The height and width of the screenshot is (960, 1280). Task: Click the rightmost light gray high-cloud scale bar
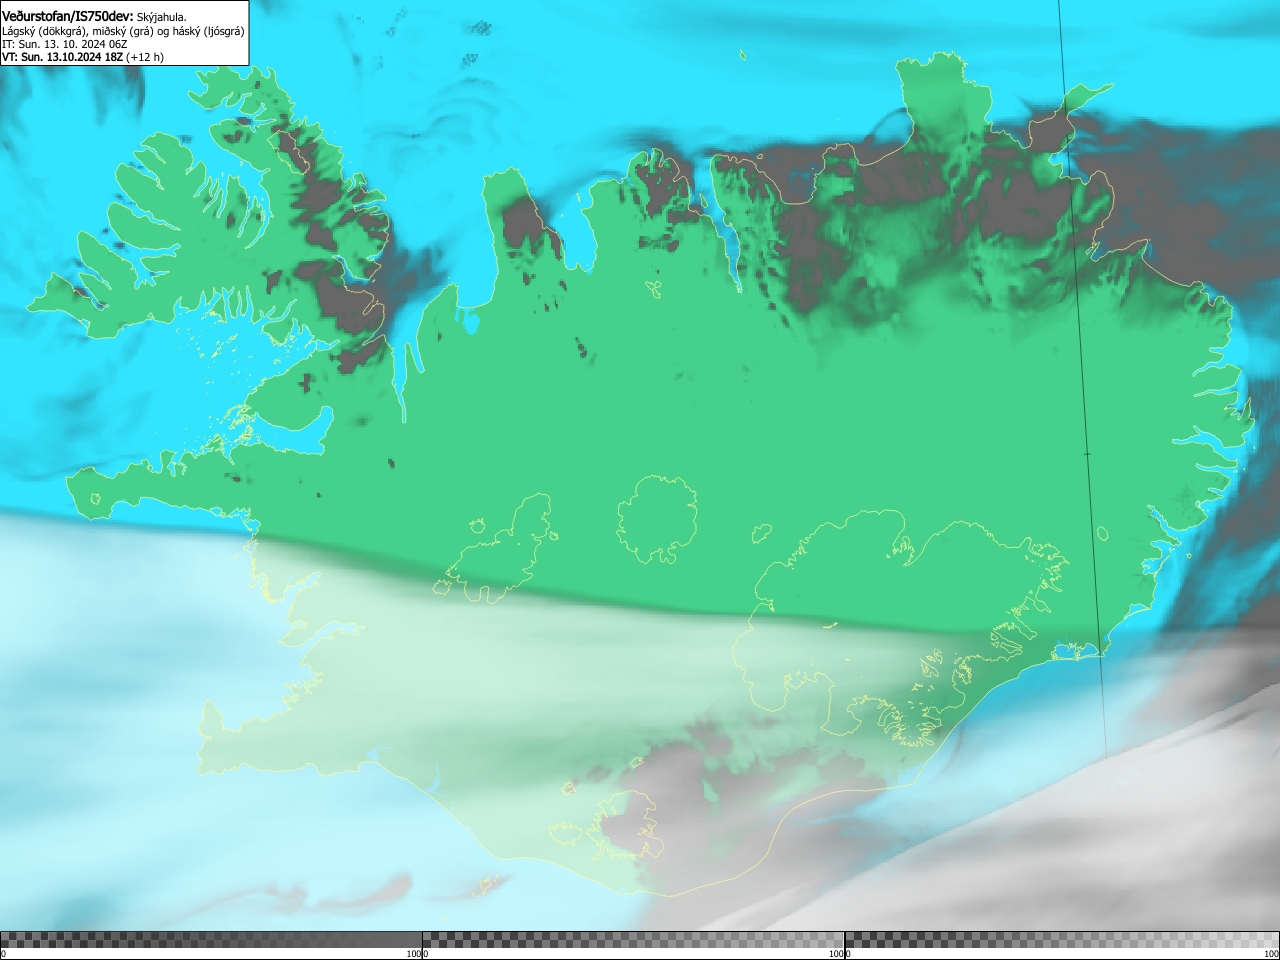pos(1062,940)
